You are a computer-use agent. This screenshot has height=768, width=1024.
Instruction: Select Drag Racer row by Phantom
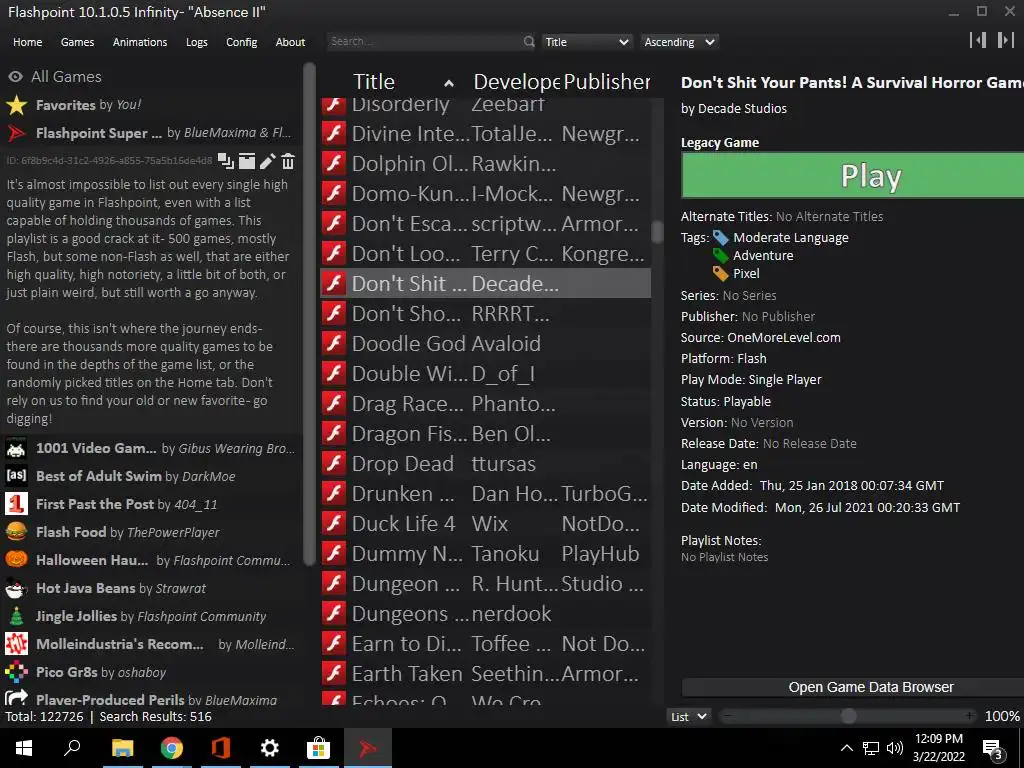click(485, 404)
